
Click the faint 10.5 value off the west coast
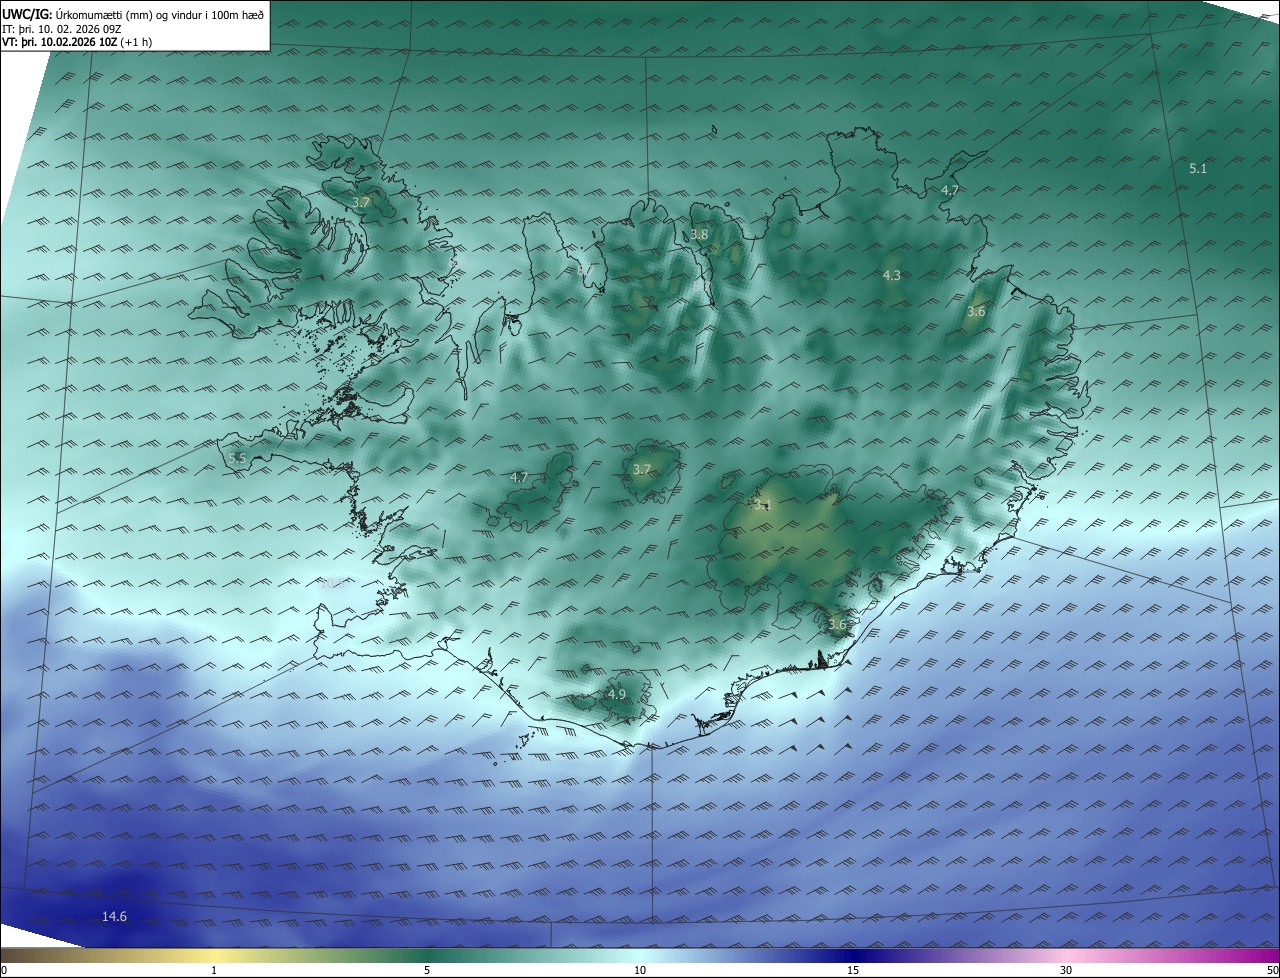coord(333,583)
